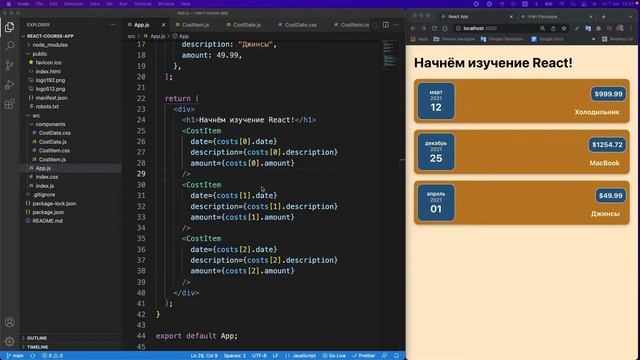Open package.json in the explorer
The height and width of the screenshot is (360, 640).
71,212
